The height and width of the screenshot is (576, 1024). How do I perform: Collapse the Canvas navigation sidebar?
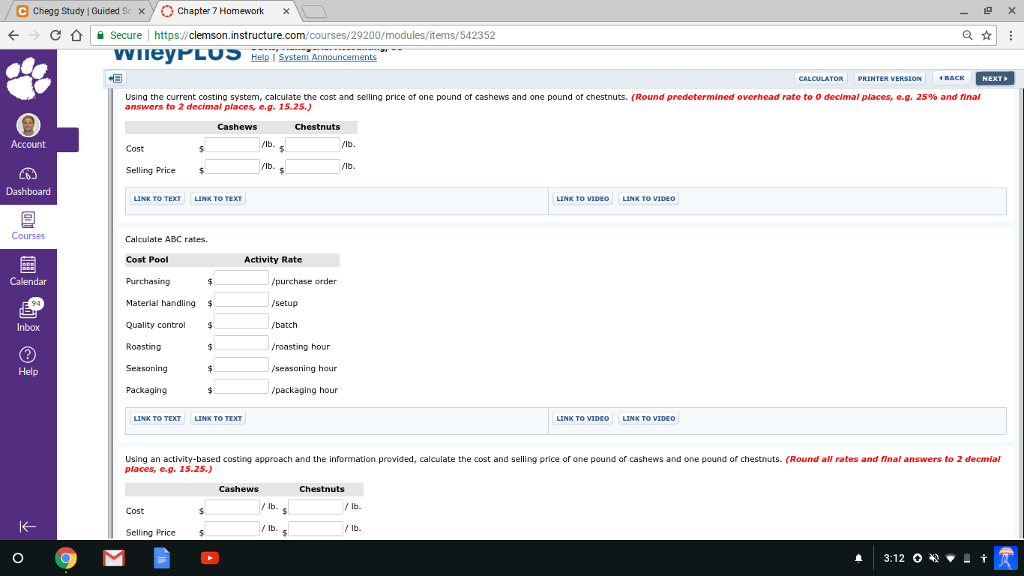pos(27,526)
